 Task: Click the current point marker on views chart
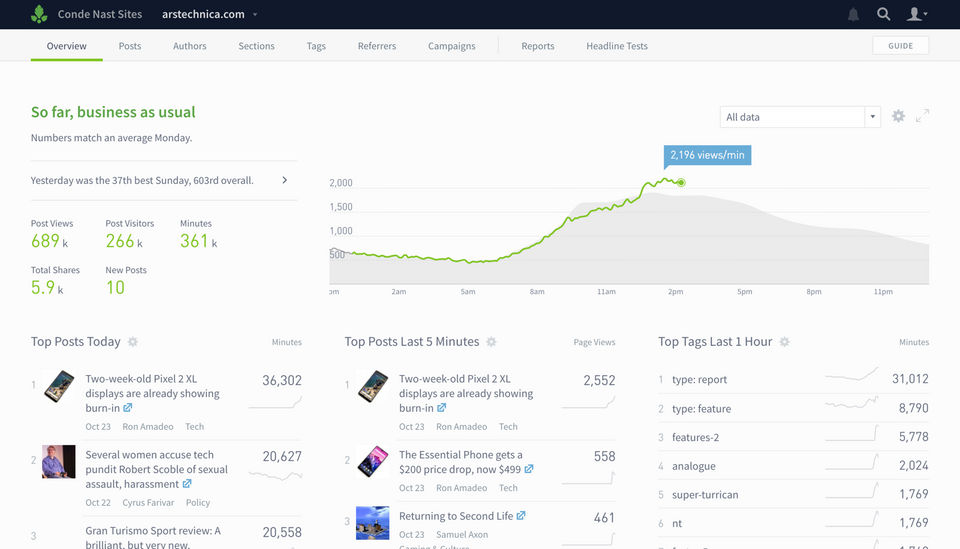681,182
